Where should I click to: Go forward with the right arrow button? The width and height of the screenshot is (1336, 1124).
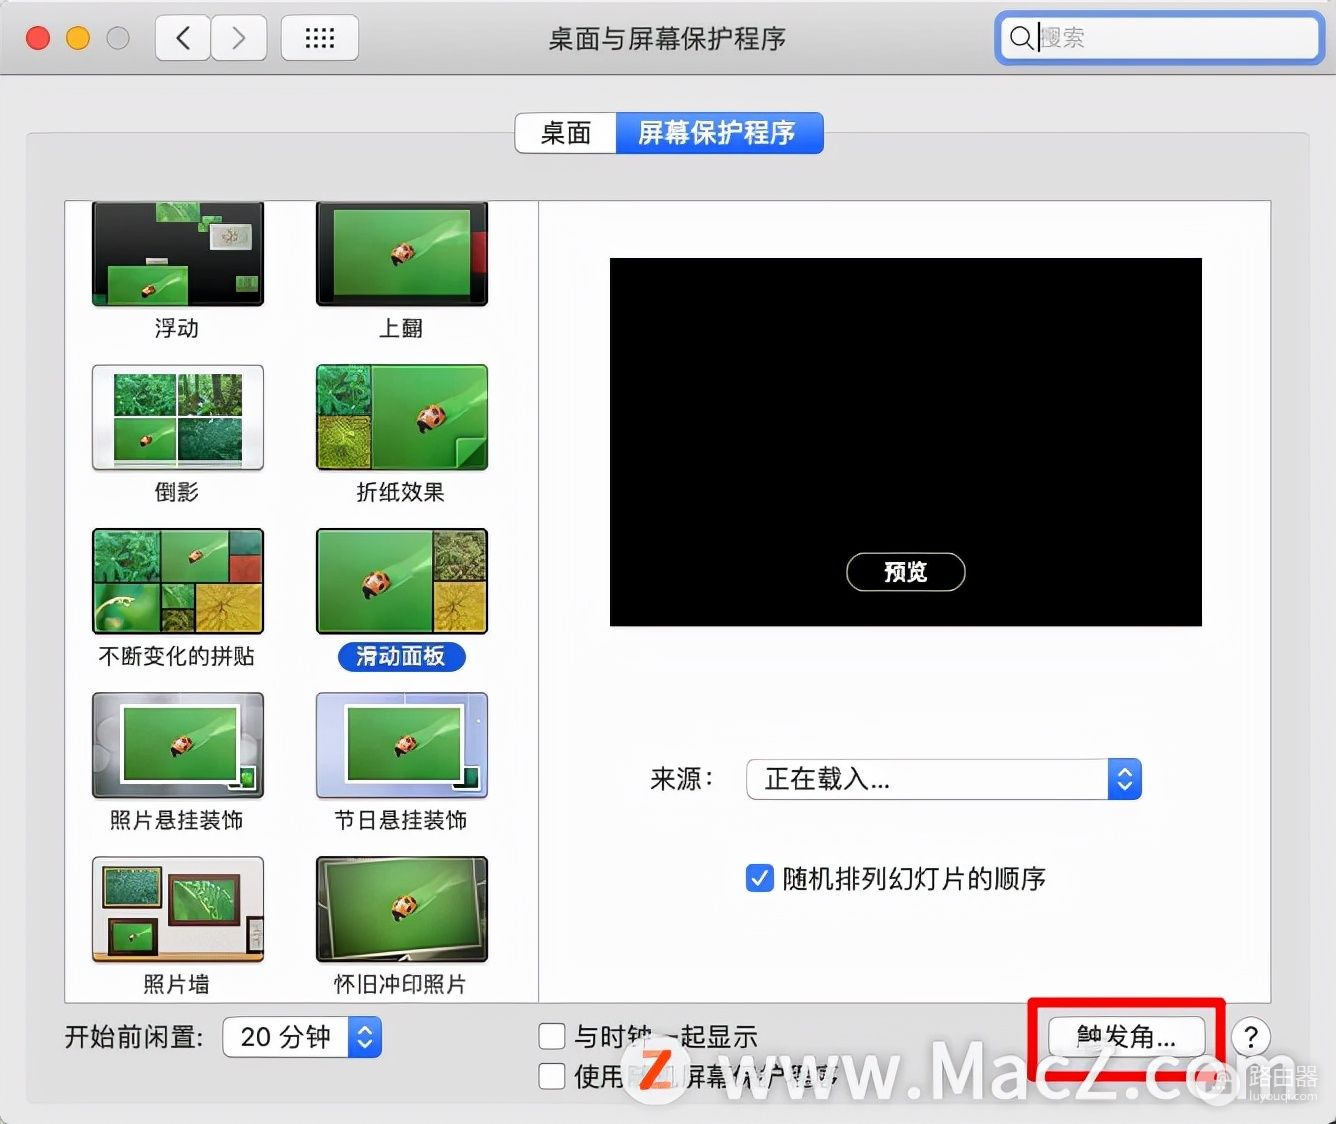239,38
